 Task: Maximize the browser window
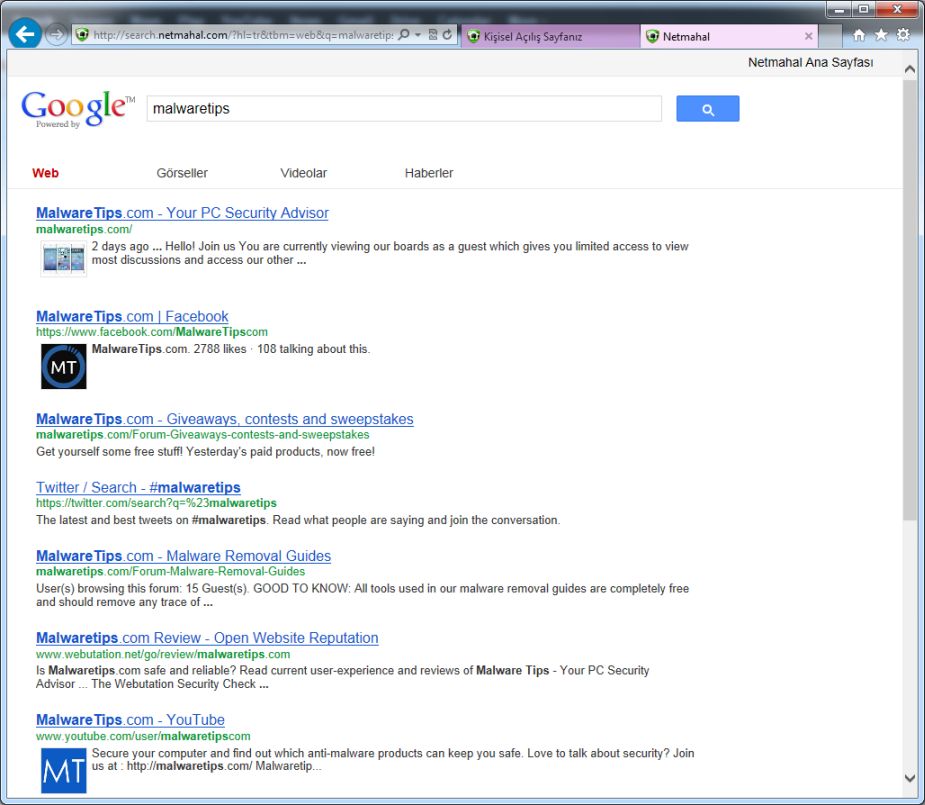click(x=863, y=9)
